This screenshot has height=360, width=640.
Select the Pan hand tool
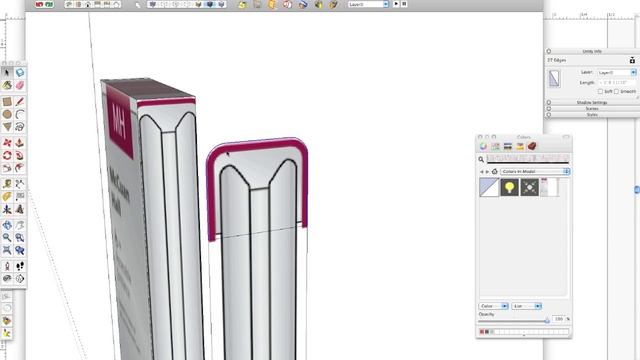click(x=20, y=225)
